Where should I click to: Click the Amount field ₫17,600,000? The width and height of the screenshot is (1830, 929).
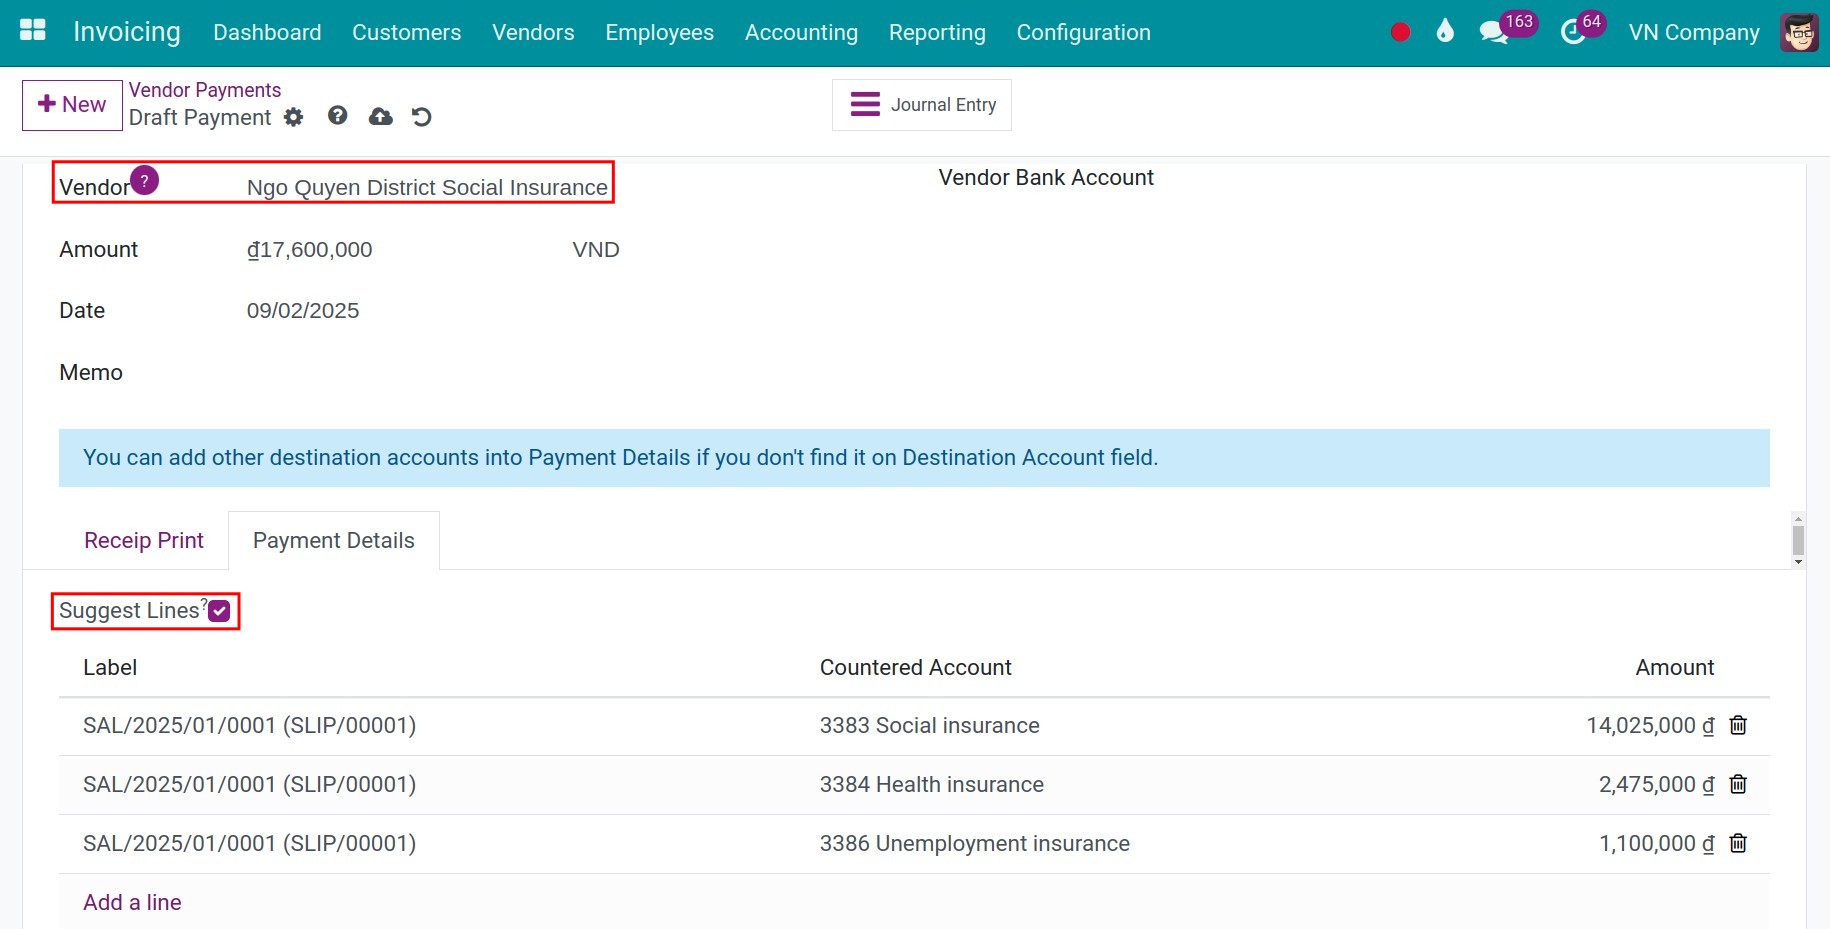309,250
